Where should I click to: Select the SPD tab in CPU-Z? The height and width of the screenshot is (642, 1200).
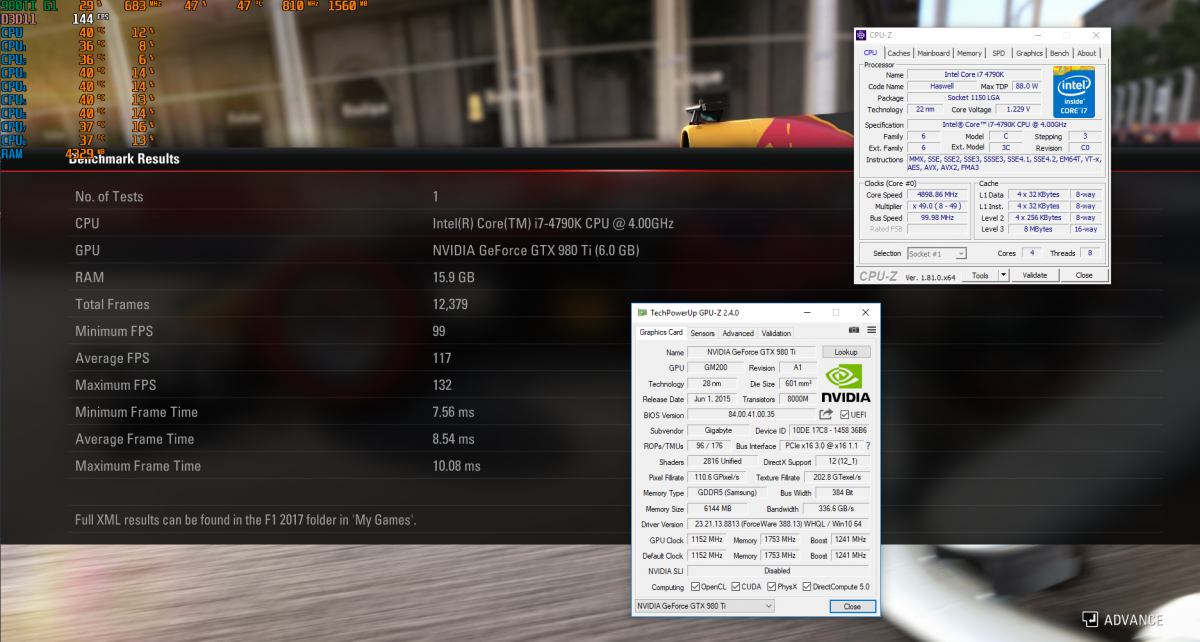click(999, 53)
